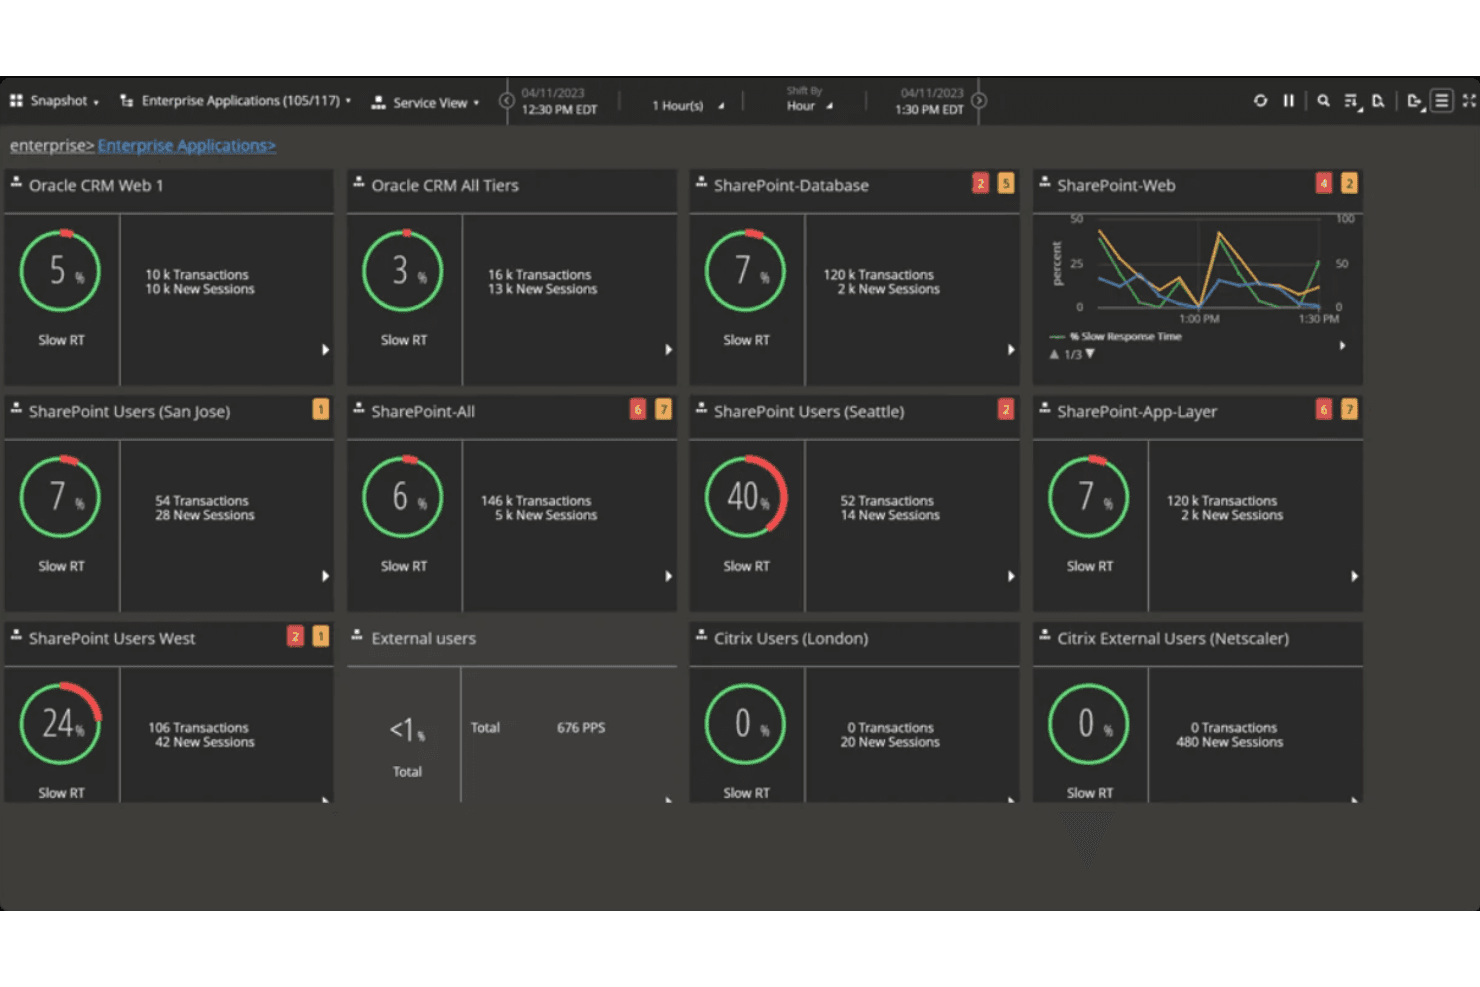Screen dimensions: 1480x987
Task: Expand the Oracle CRM Web 1 card arrow
Action: coord(325,350)
